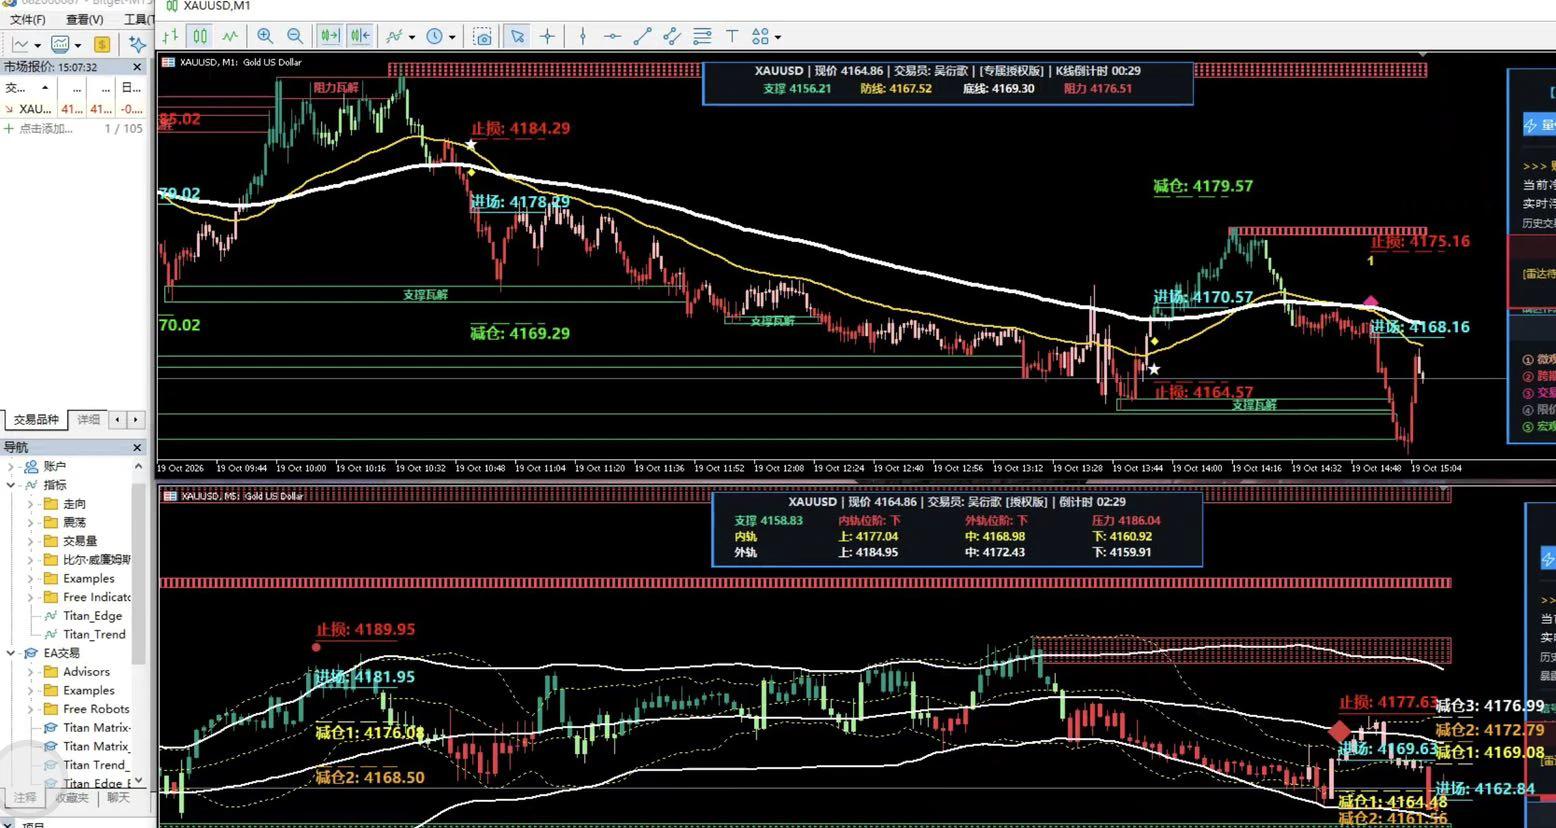Select the Fibonacci retracement tool
The image size is (1556, 828).
[702, 36]
